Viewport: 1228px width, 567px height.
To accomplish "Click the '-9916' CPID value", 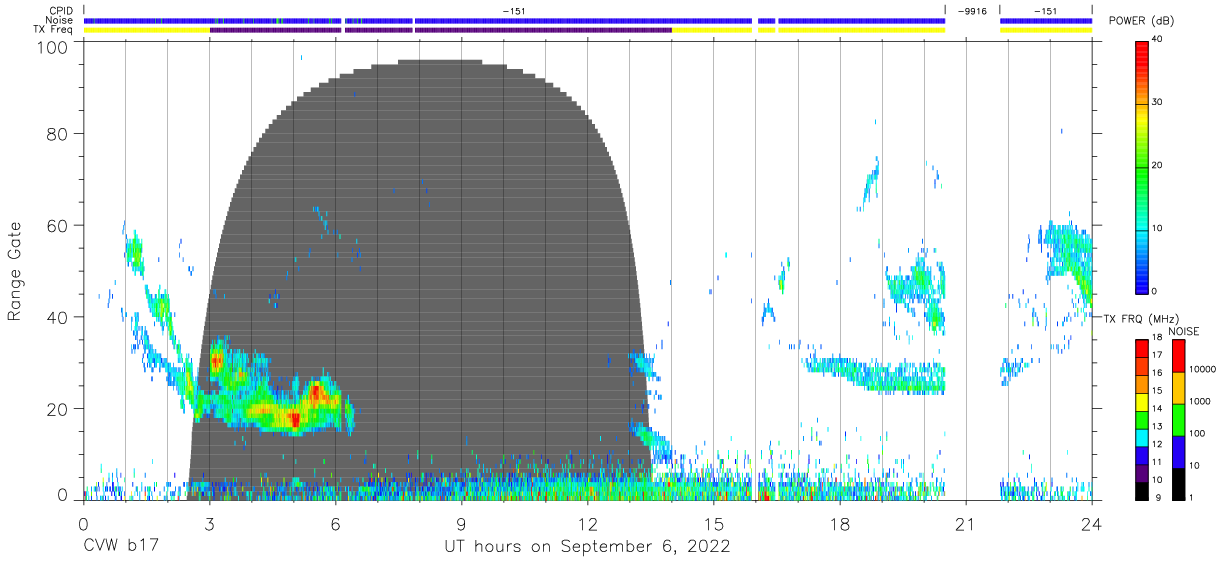I will pyautogui.click(x=972, y=10).
